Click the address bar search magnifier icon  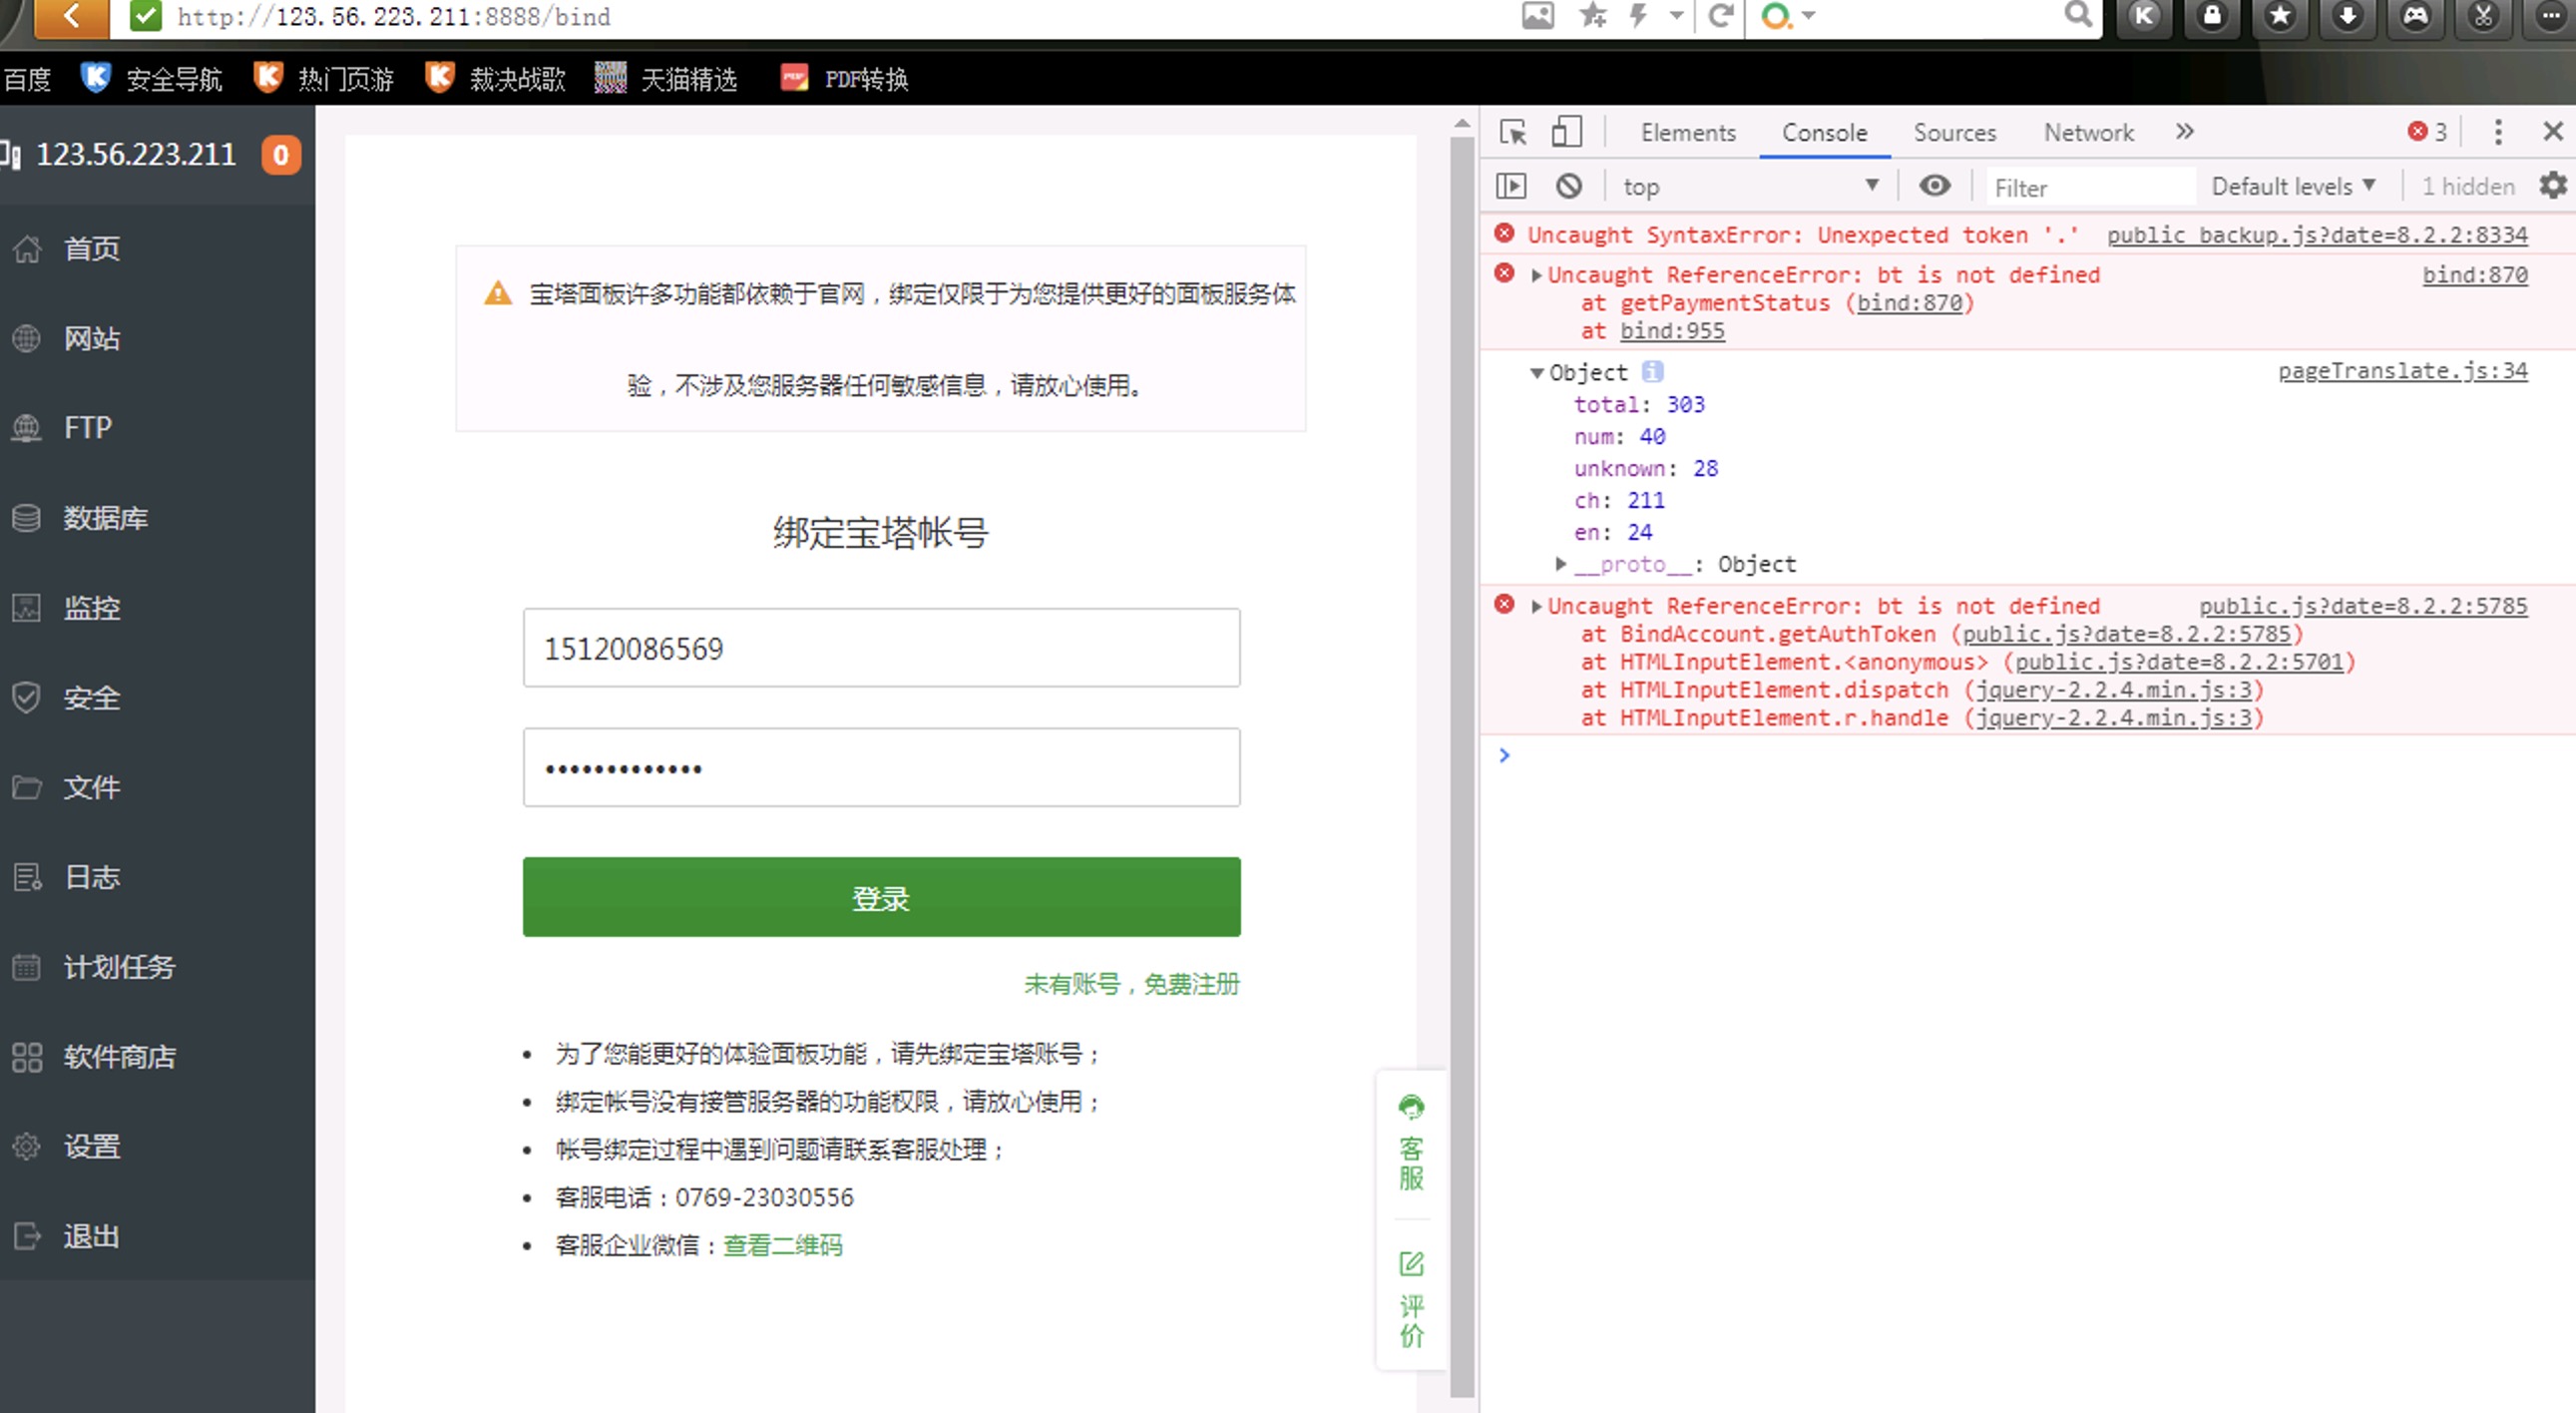(x=2078, y=15)
